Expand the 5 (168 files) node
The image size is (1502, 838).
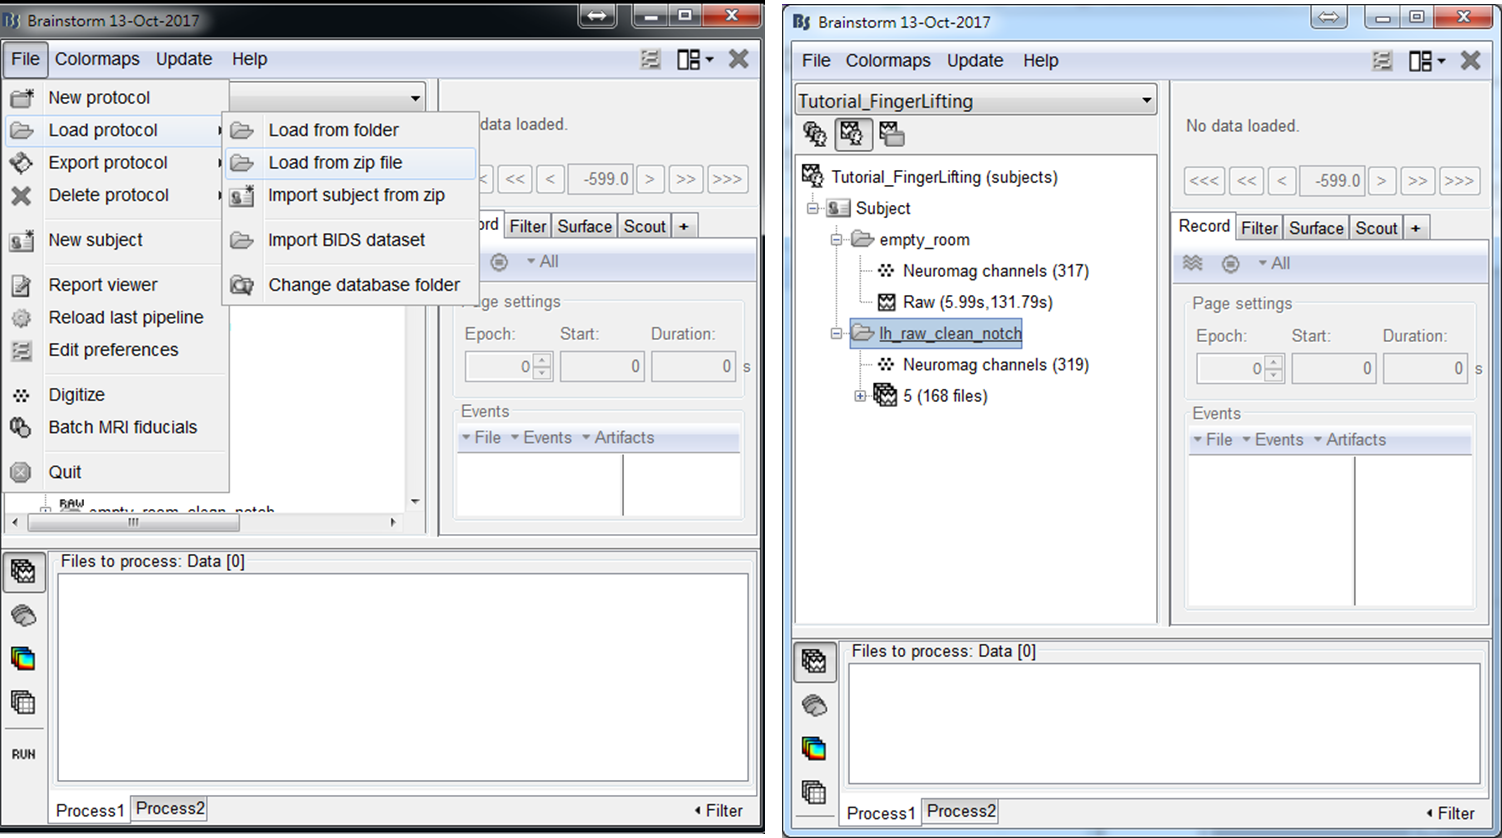(860, 396)
